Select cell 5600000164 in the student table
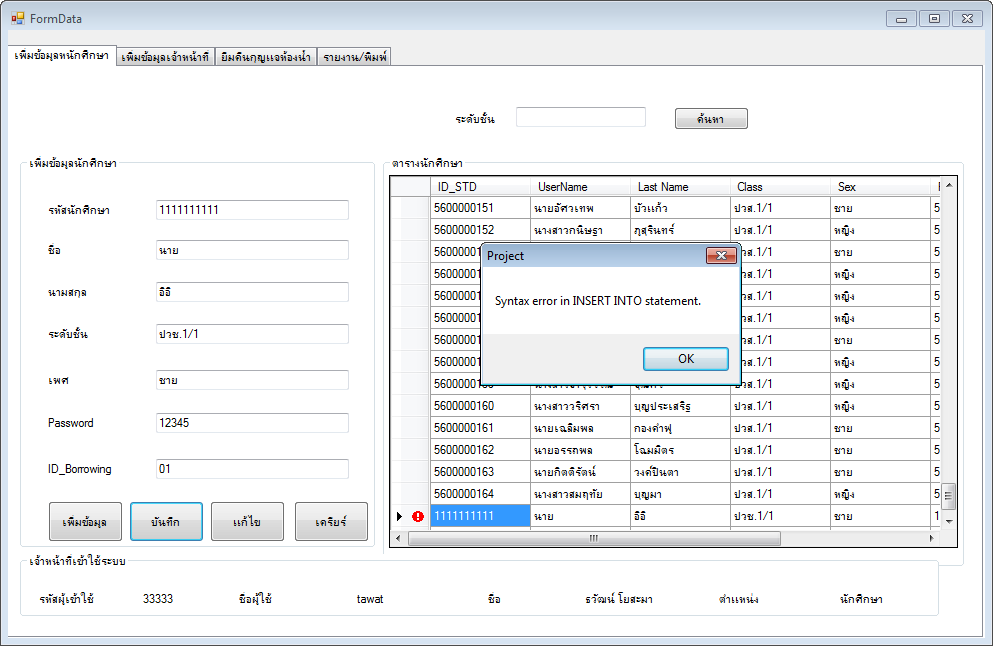993x646 pixels. pyautogui.click(x=481, y=494)
